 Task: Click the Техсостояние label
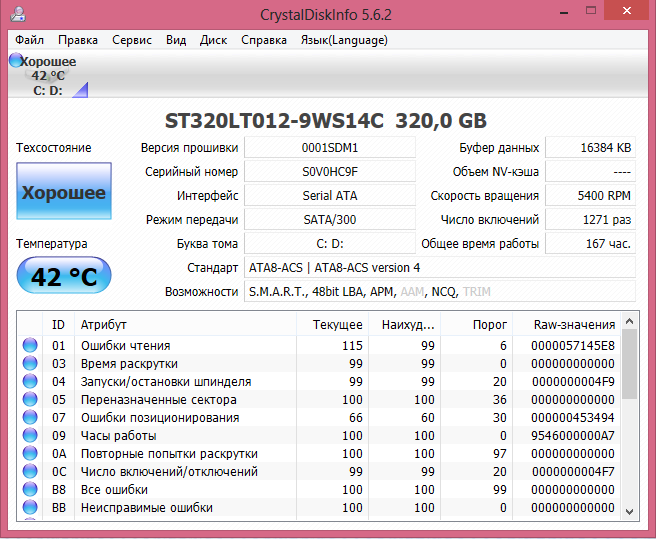coord(54,148)
